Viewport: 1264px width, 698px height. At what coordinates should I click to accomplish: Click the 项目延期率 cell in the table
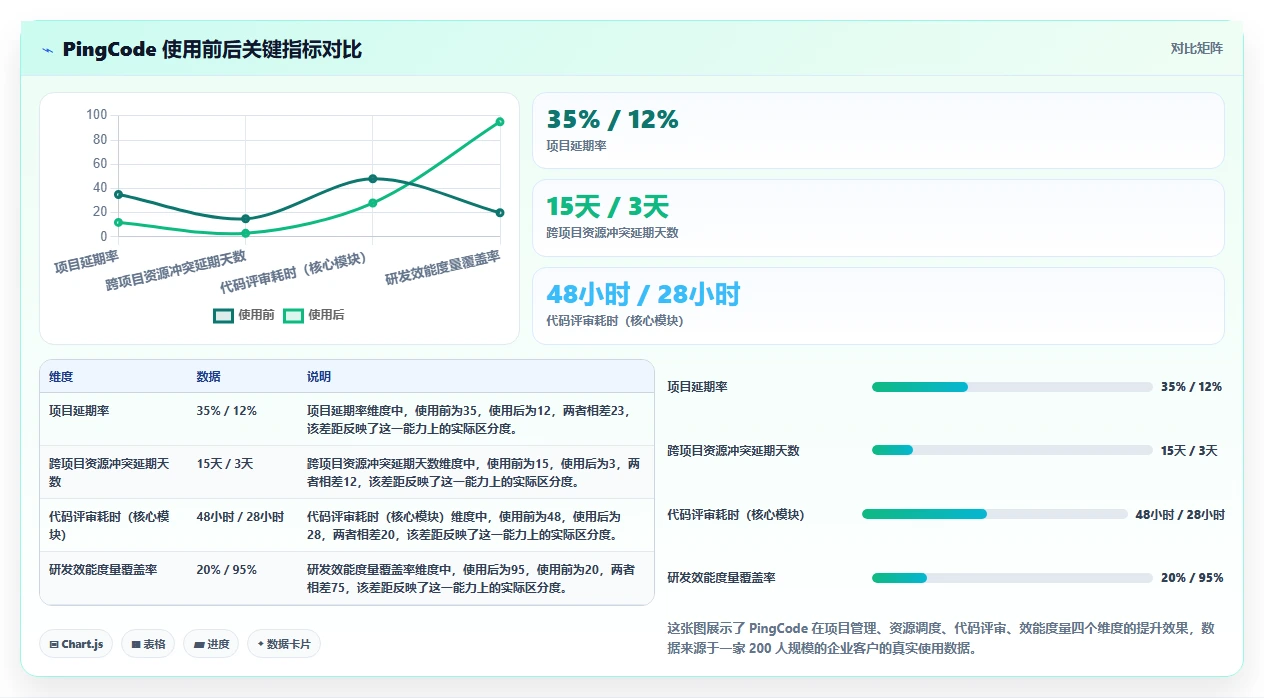tap(79, 410)
